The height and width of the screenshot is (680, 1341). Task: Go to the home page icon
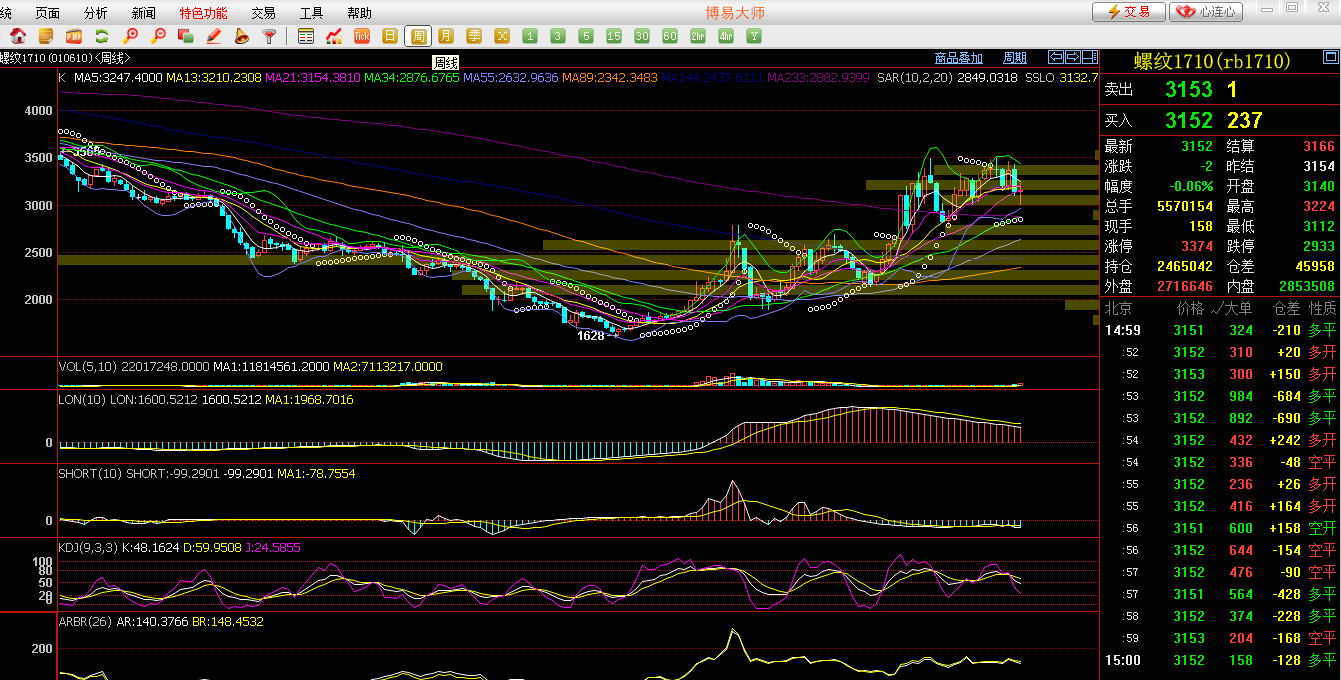(x=17, y=36)
